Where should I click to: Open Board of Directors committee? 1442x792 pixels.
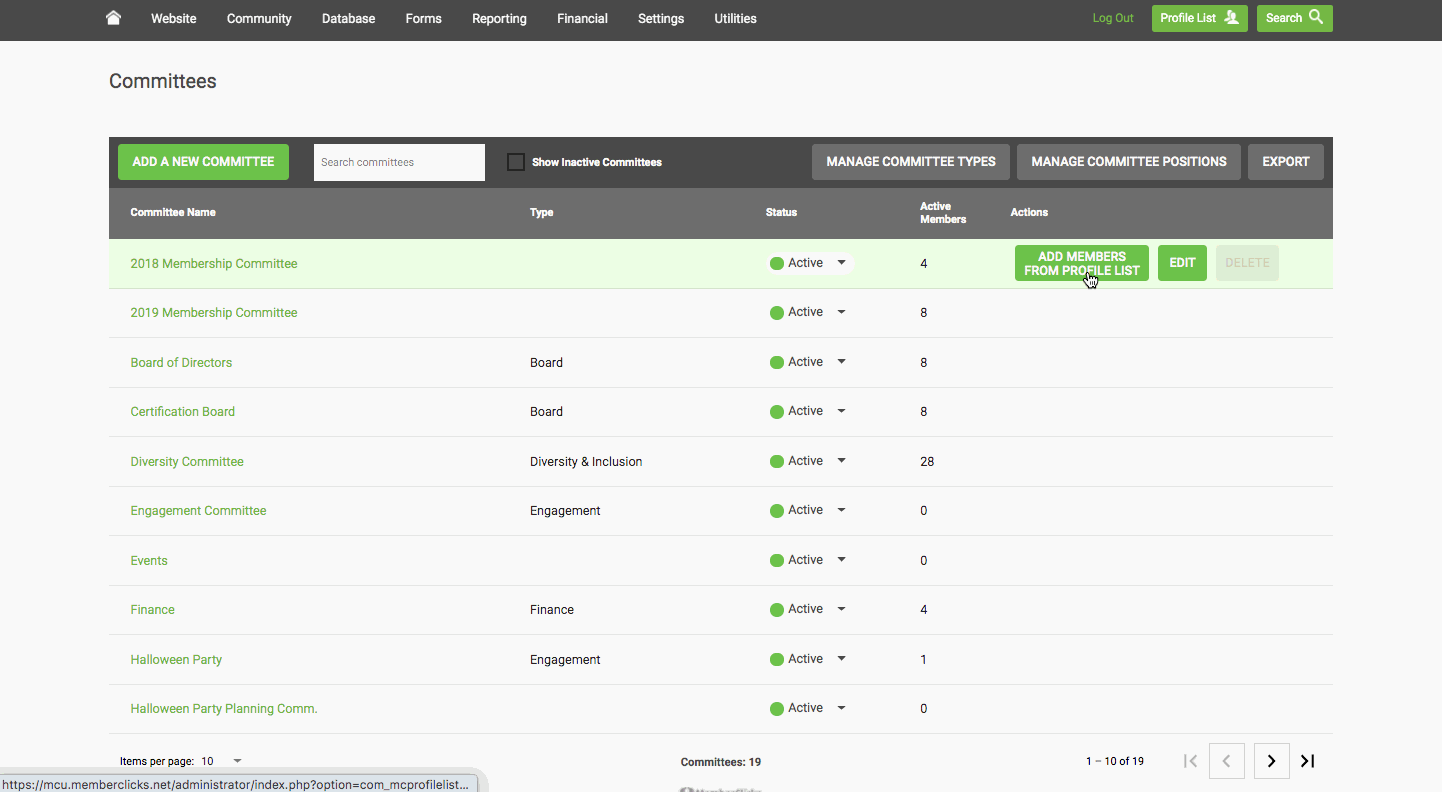click(181, 363)
